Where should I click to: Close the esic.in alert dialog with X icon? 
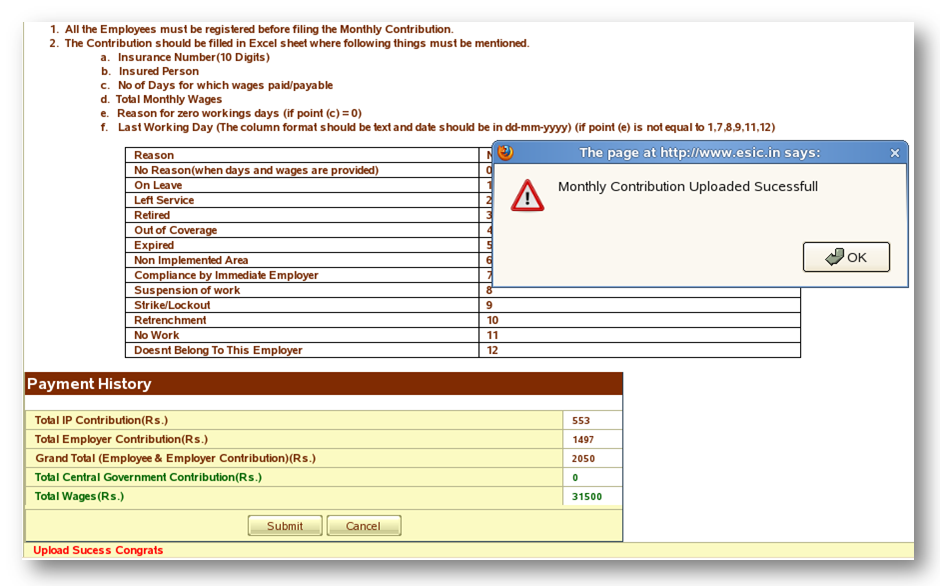894,153
